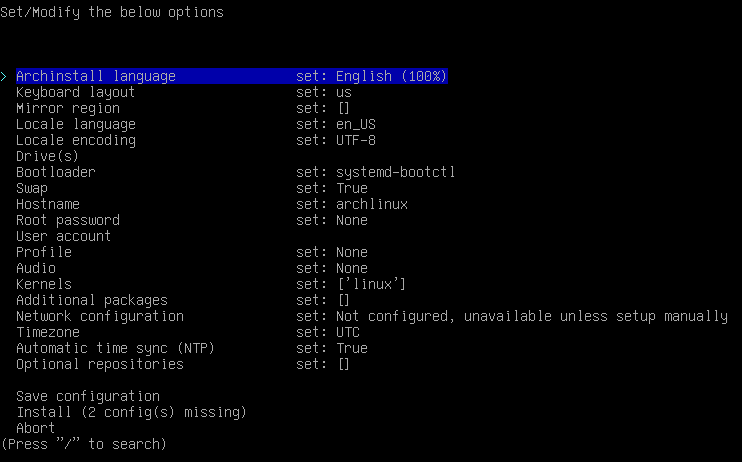Select the Additional packages entry
This screenshot has height=462, width=742.
point(92,300)
